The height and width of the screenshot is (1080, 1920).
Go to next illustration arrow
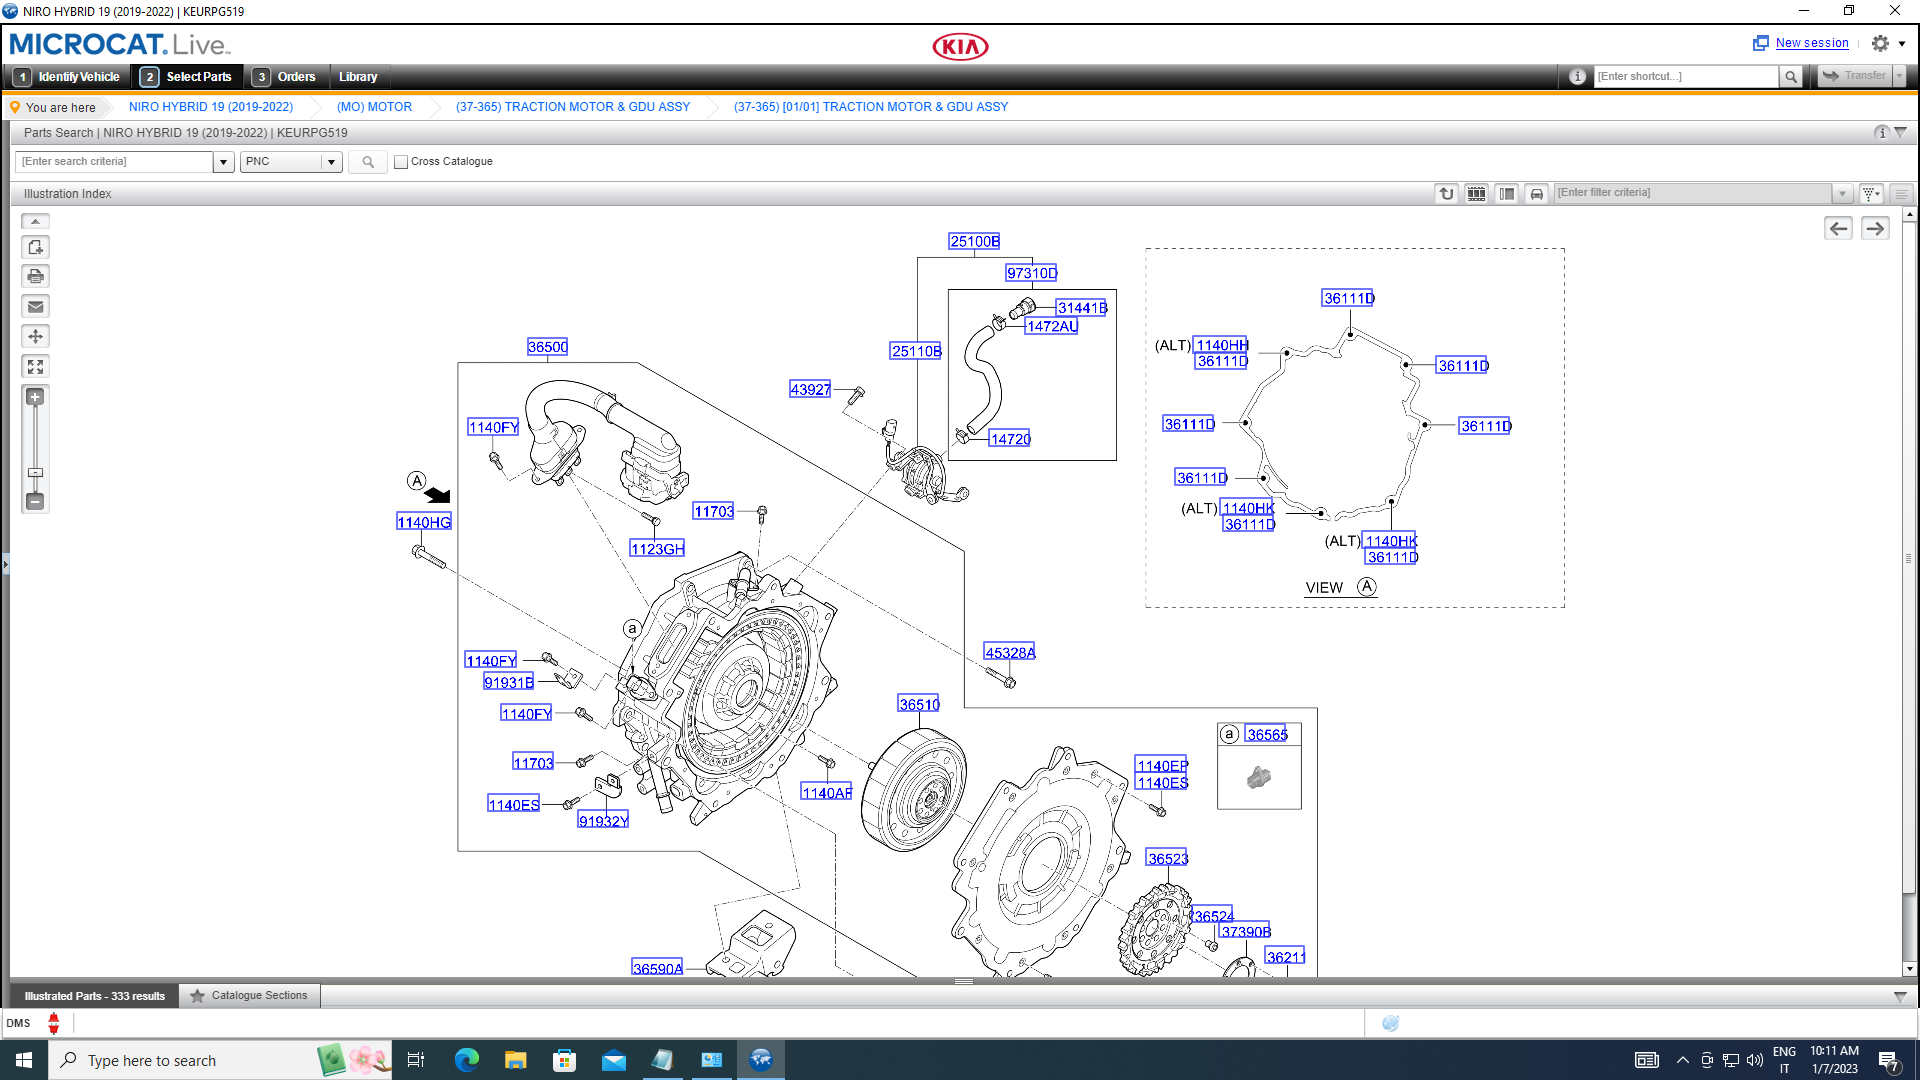1875,228
